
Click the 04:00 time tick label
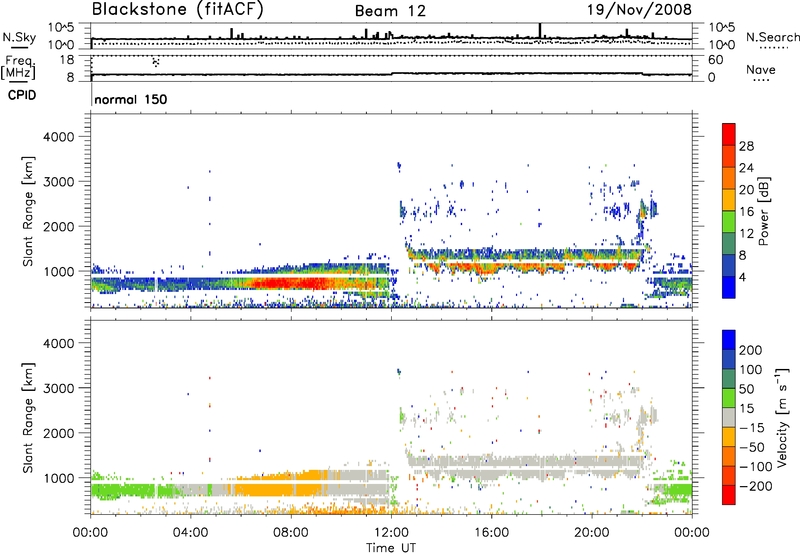point(190,533)
